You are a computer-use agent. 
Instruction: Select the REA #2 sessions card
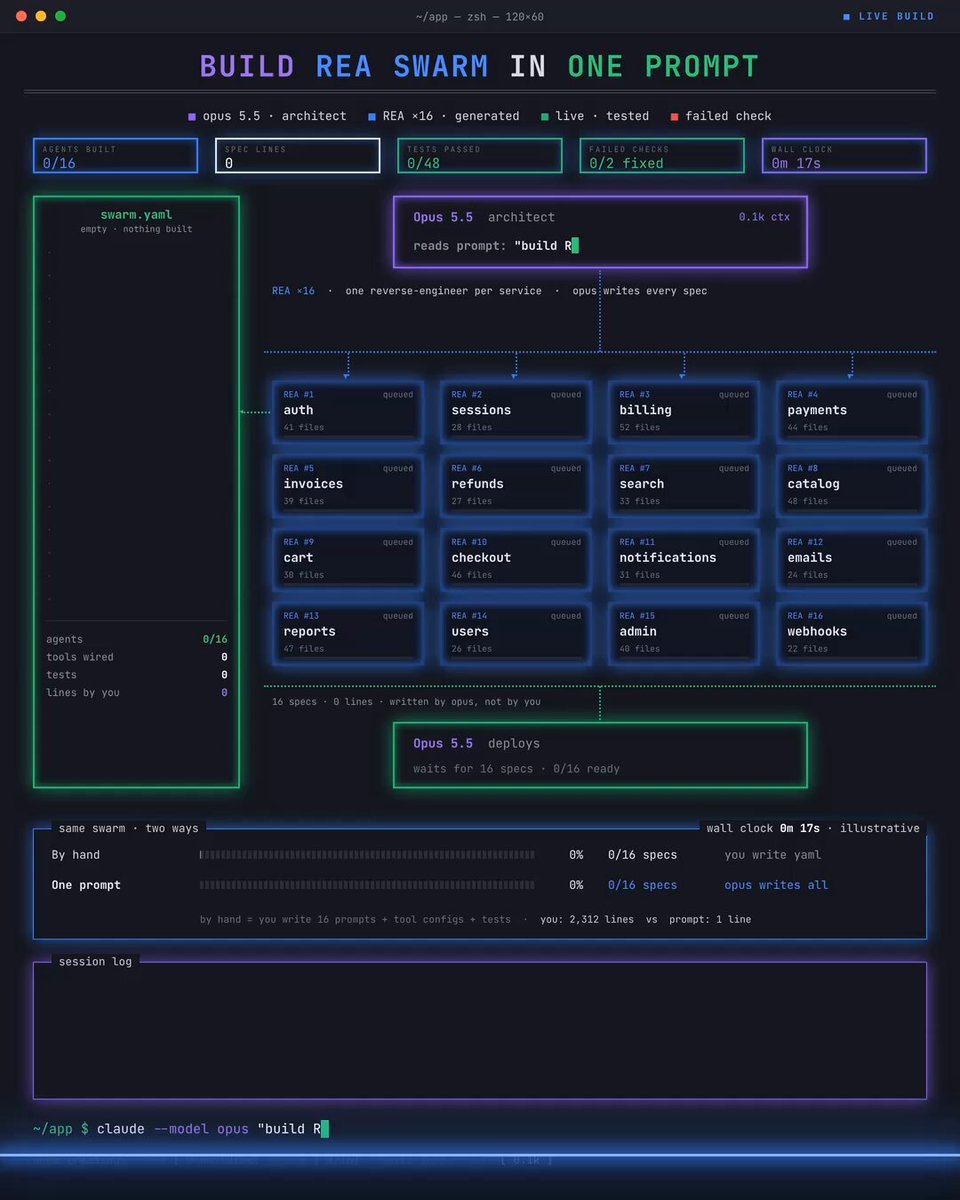516,411
